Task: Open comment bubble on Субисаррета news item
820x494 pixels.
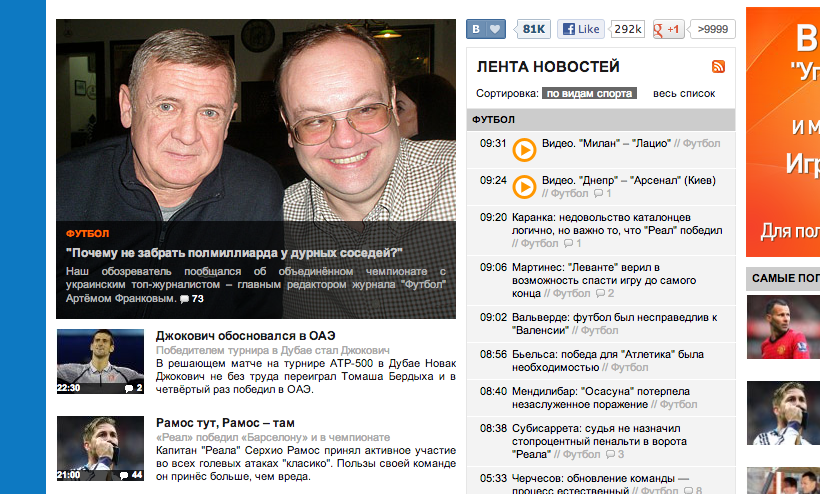Action: (x=614, y=454)
